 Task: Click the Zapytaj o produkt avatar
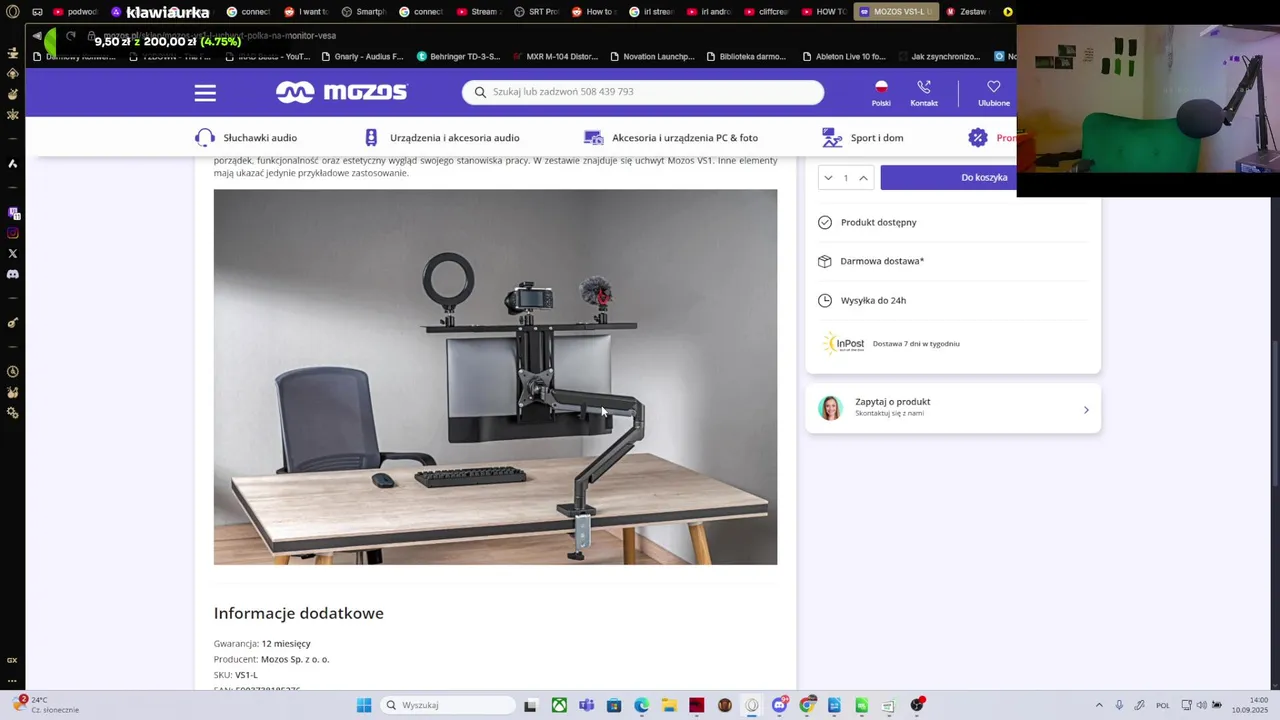pyautogui.click(x=830, y=408)
